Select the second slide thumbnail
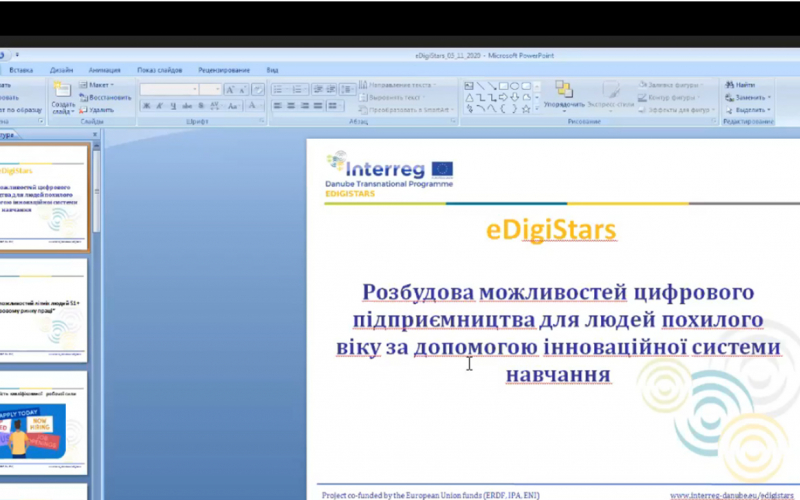The height and width of the screenshot is (500, 800). coord(43,310)
